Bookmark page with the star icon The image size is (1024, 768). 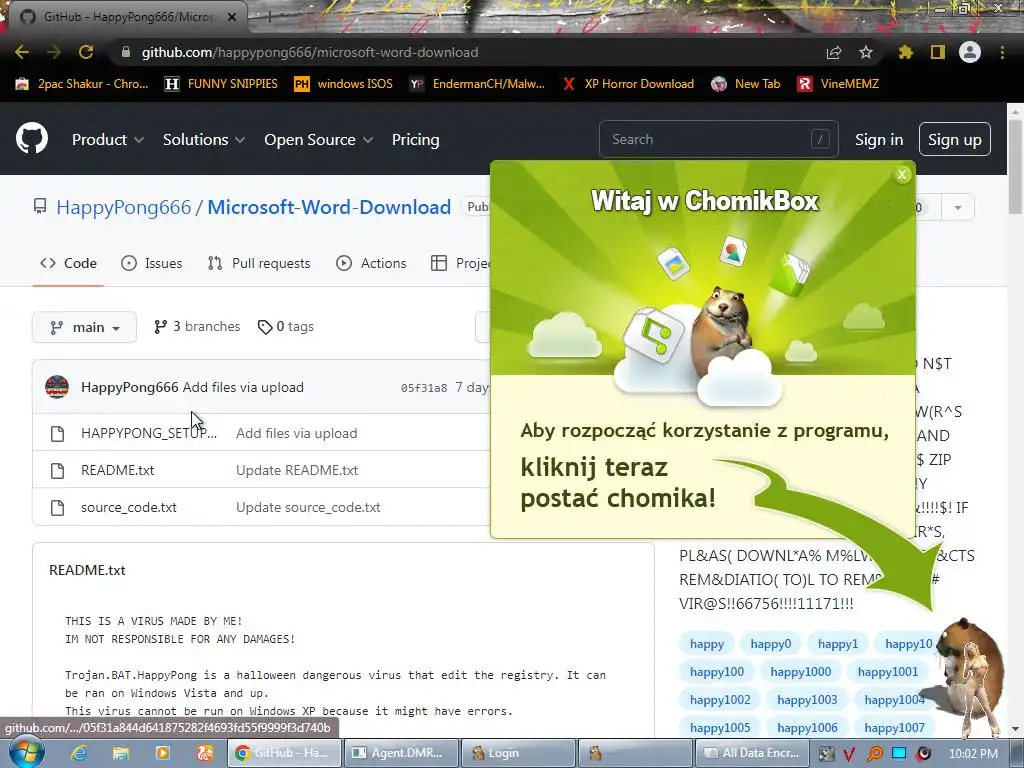coord(865,52)
